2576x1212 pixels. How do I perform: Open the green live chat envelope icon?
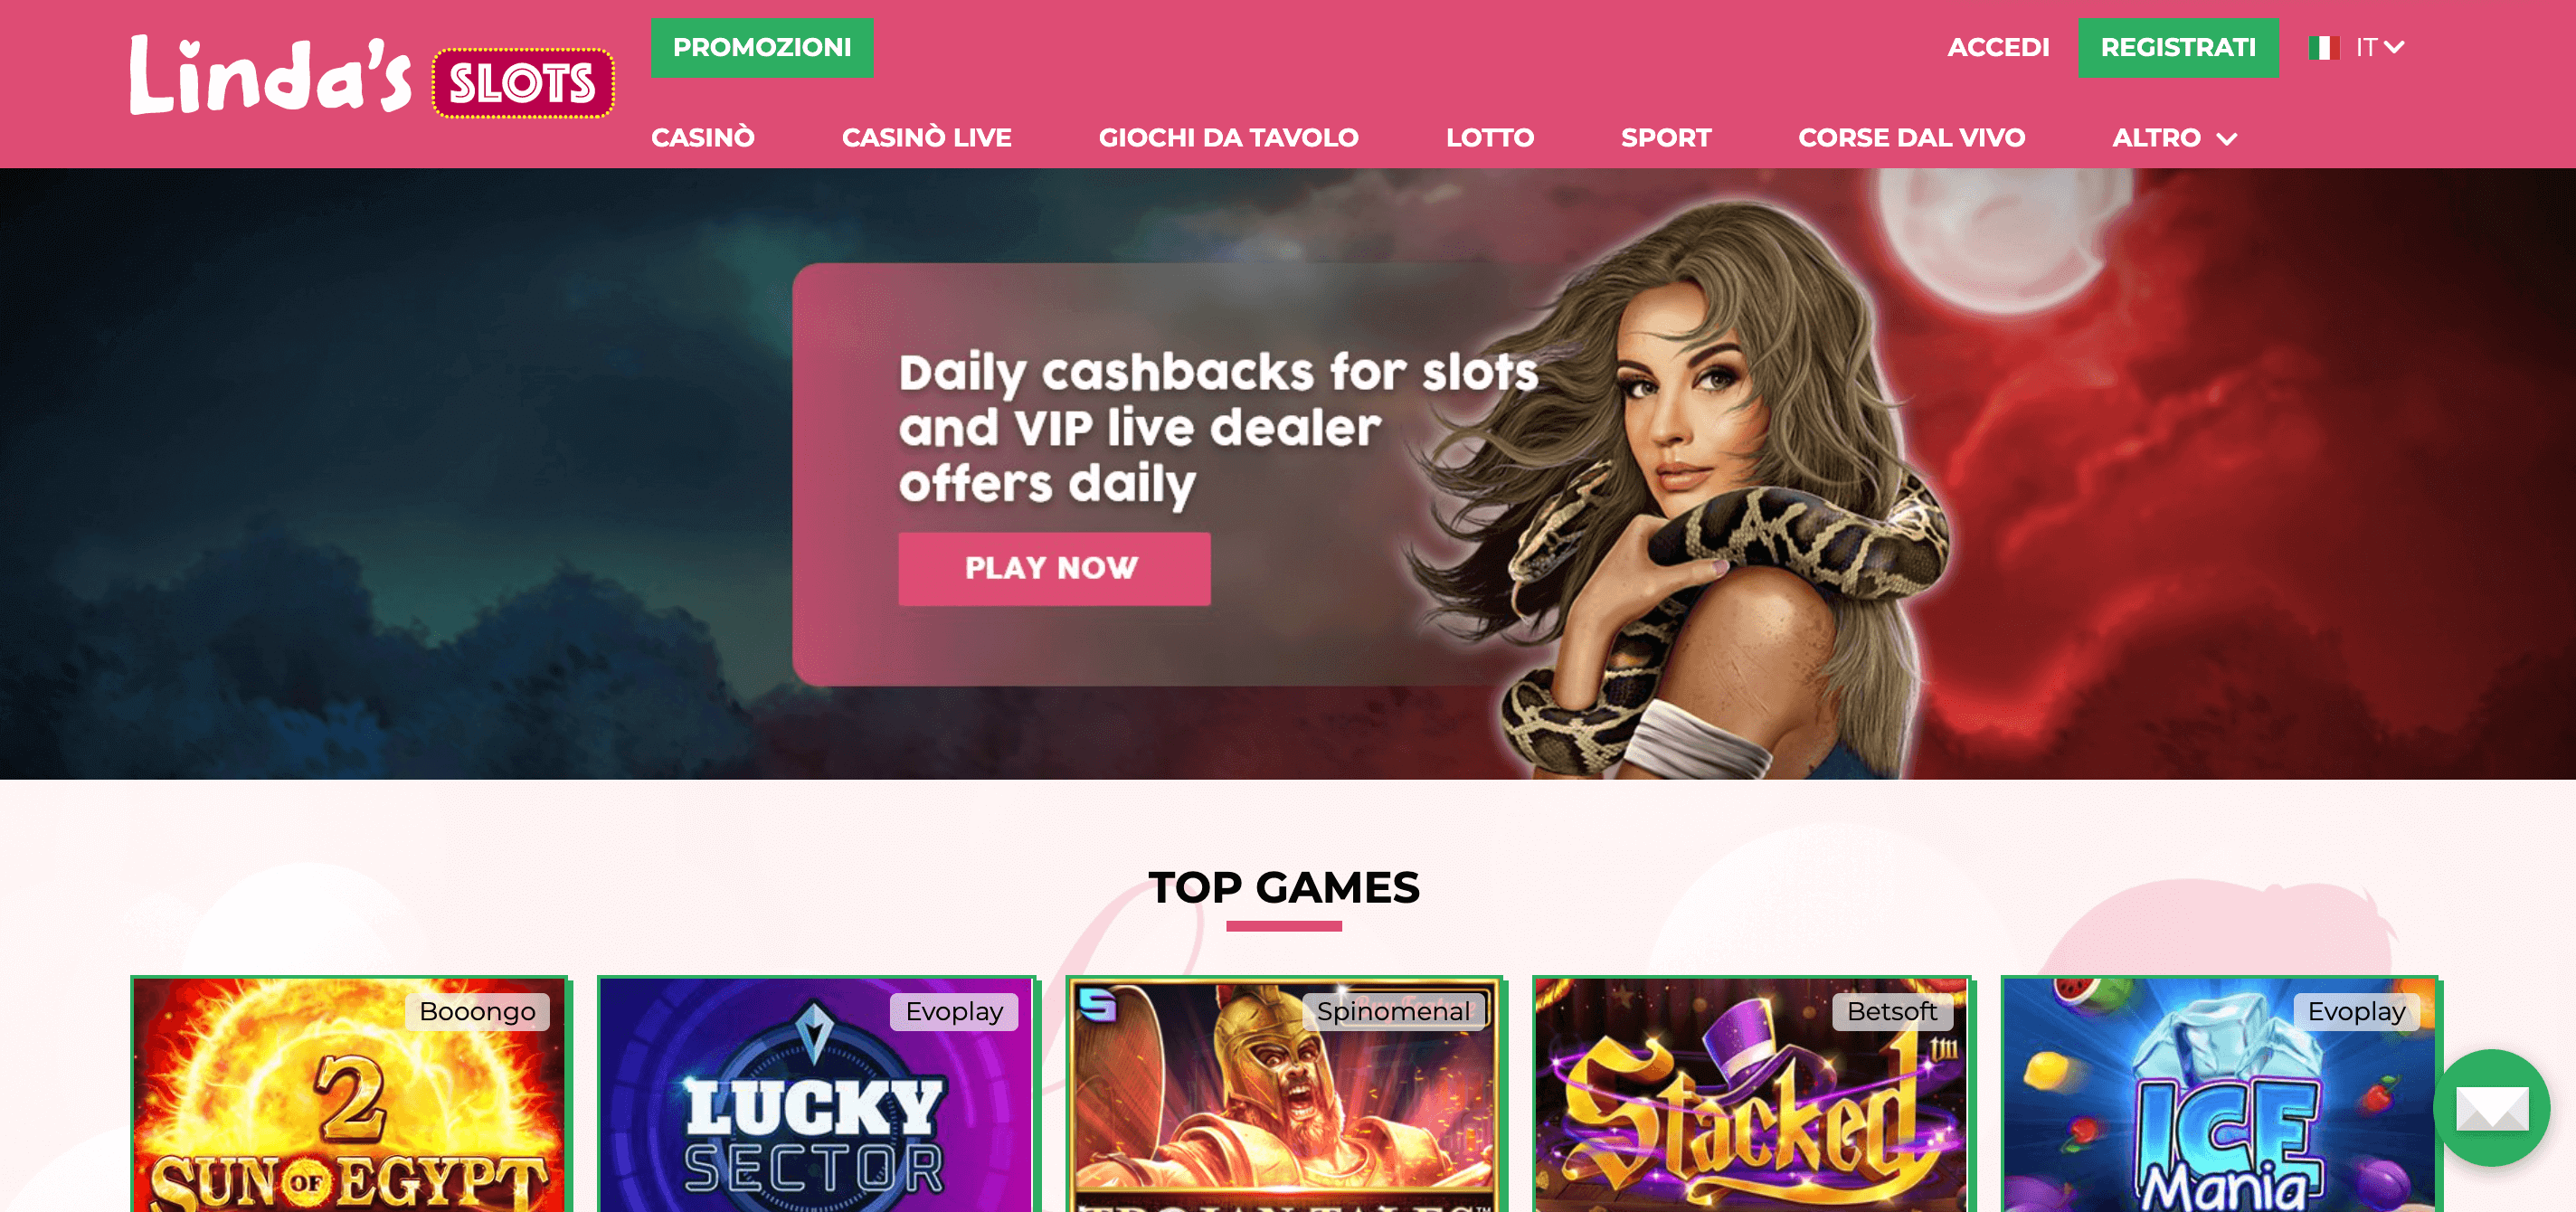coord(2491,1107)
